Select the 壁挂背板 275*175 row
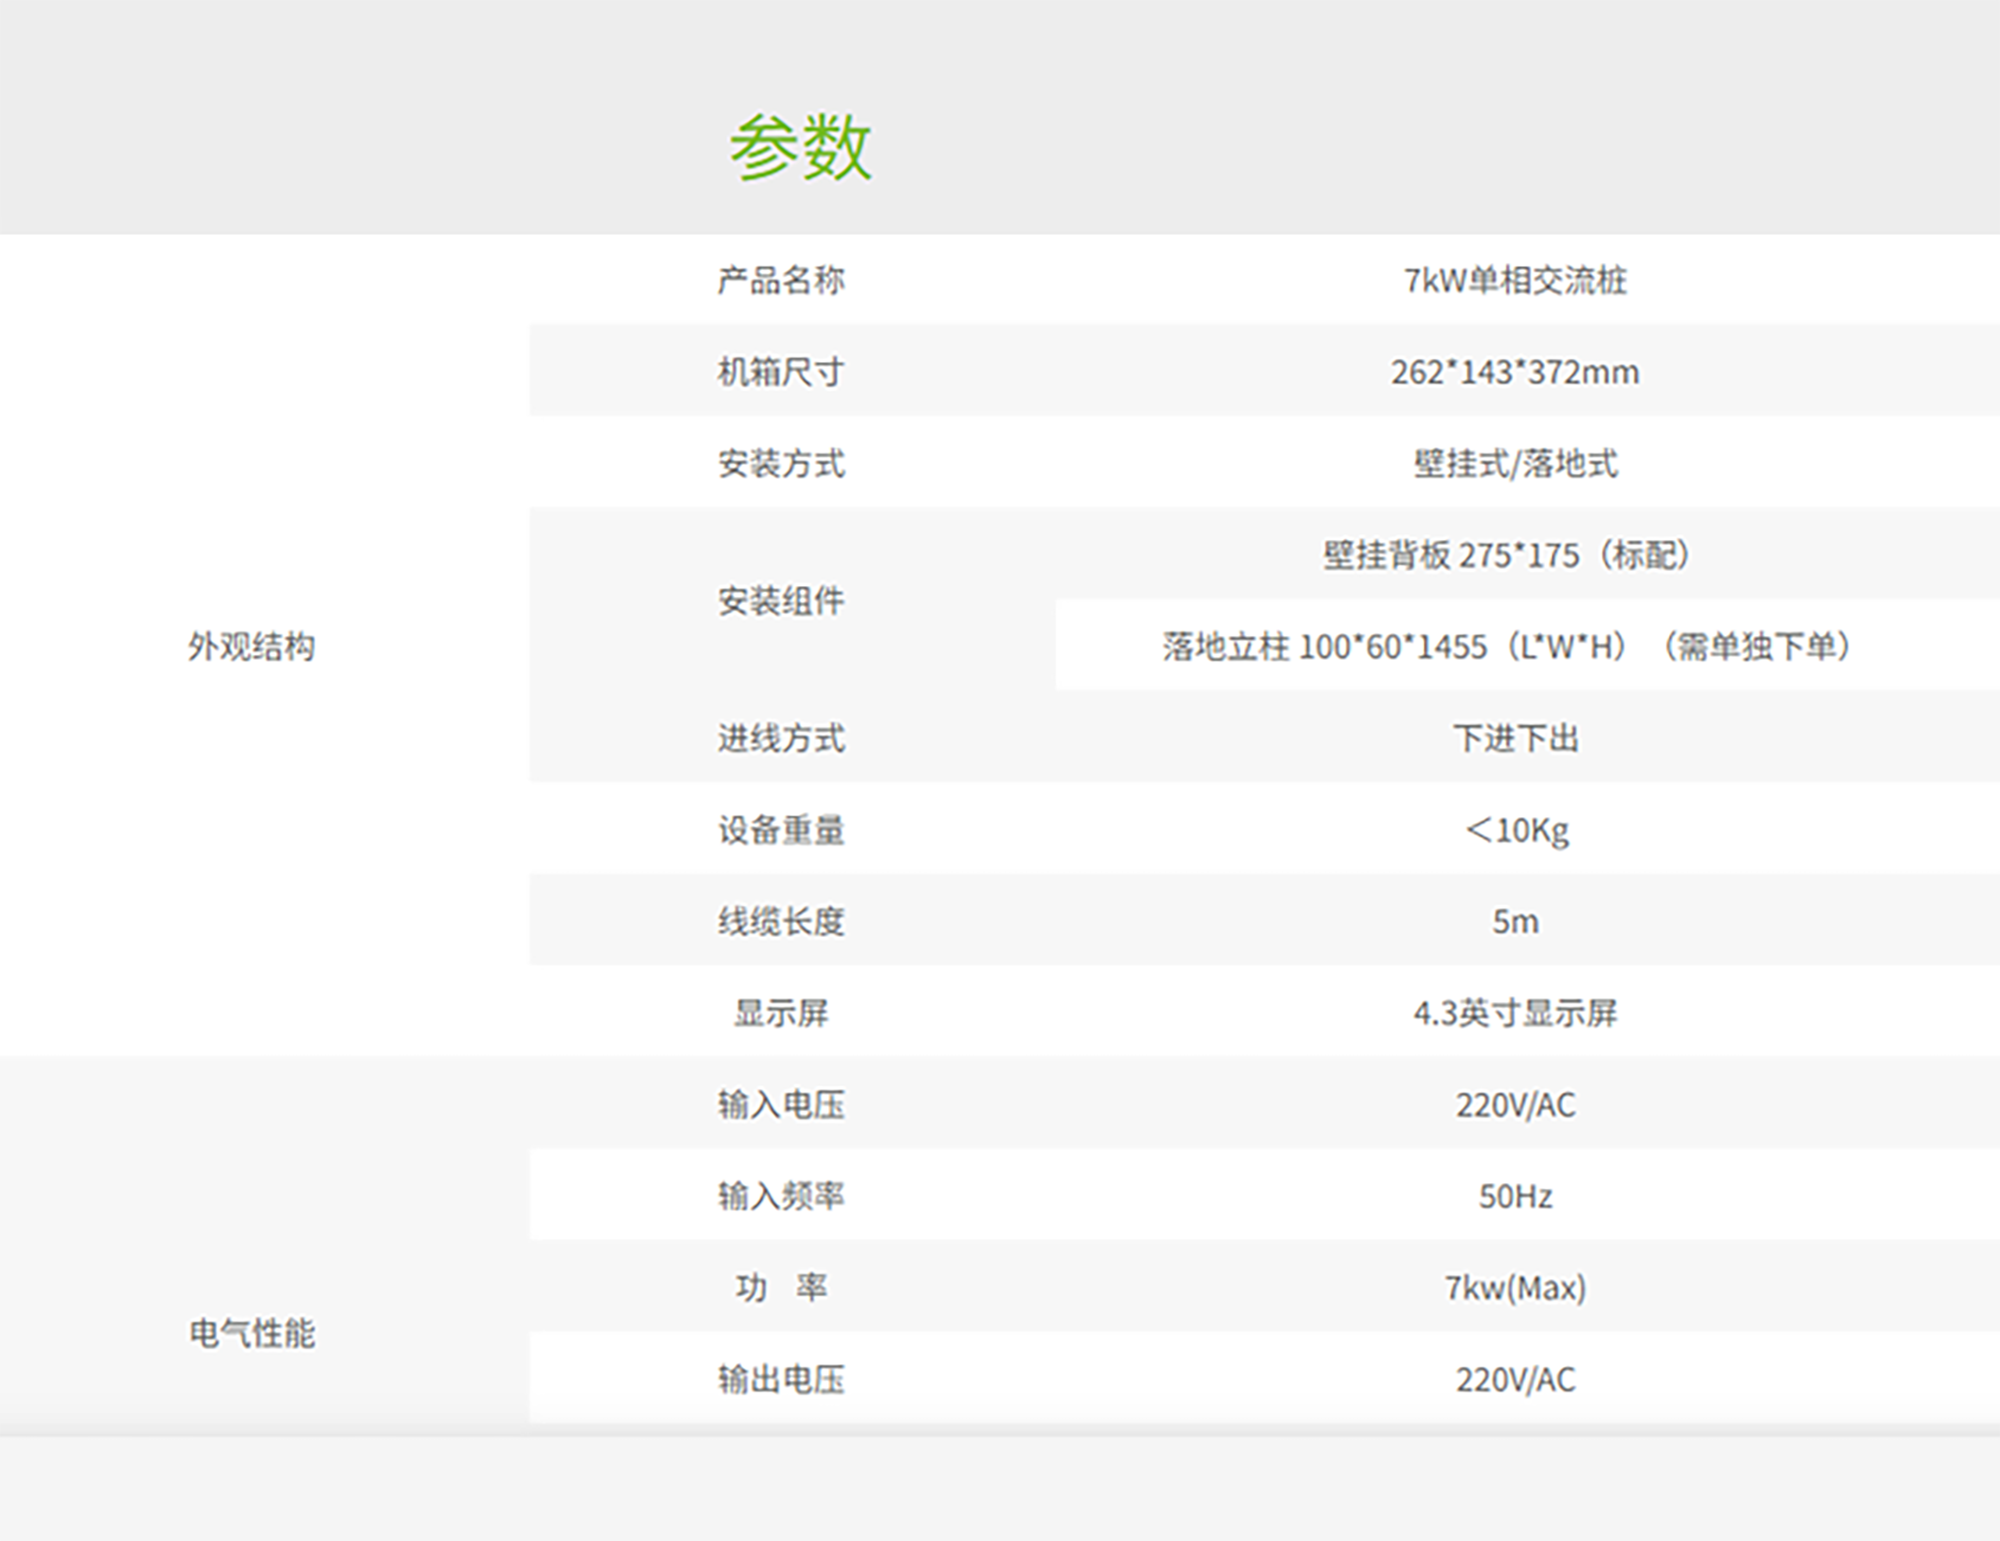2000x1541 pixels. click(1506, 555)
